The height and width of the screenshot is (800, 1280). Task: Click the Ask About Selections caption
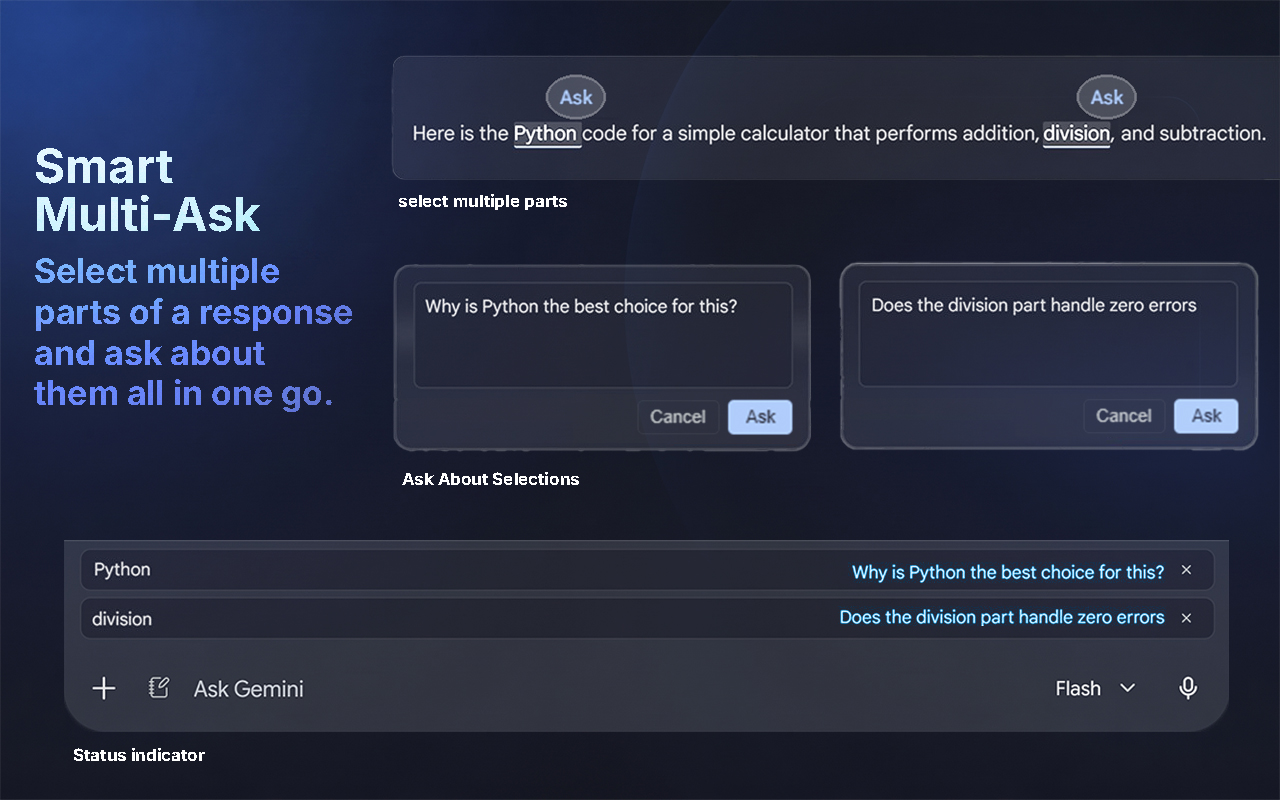pos(491,479)
